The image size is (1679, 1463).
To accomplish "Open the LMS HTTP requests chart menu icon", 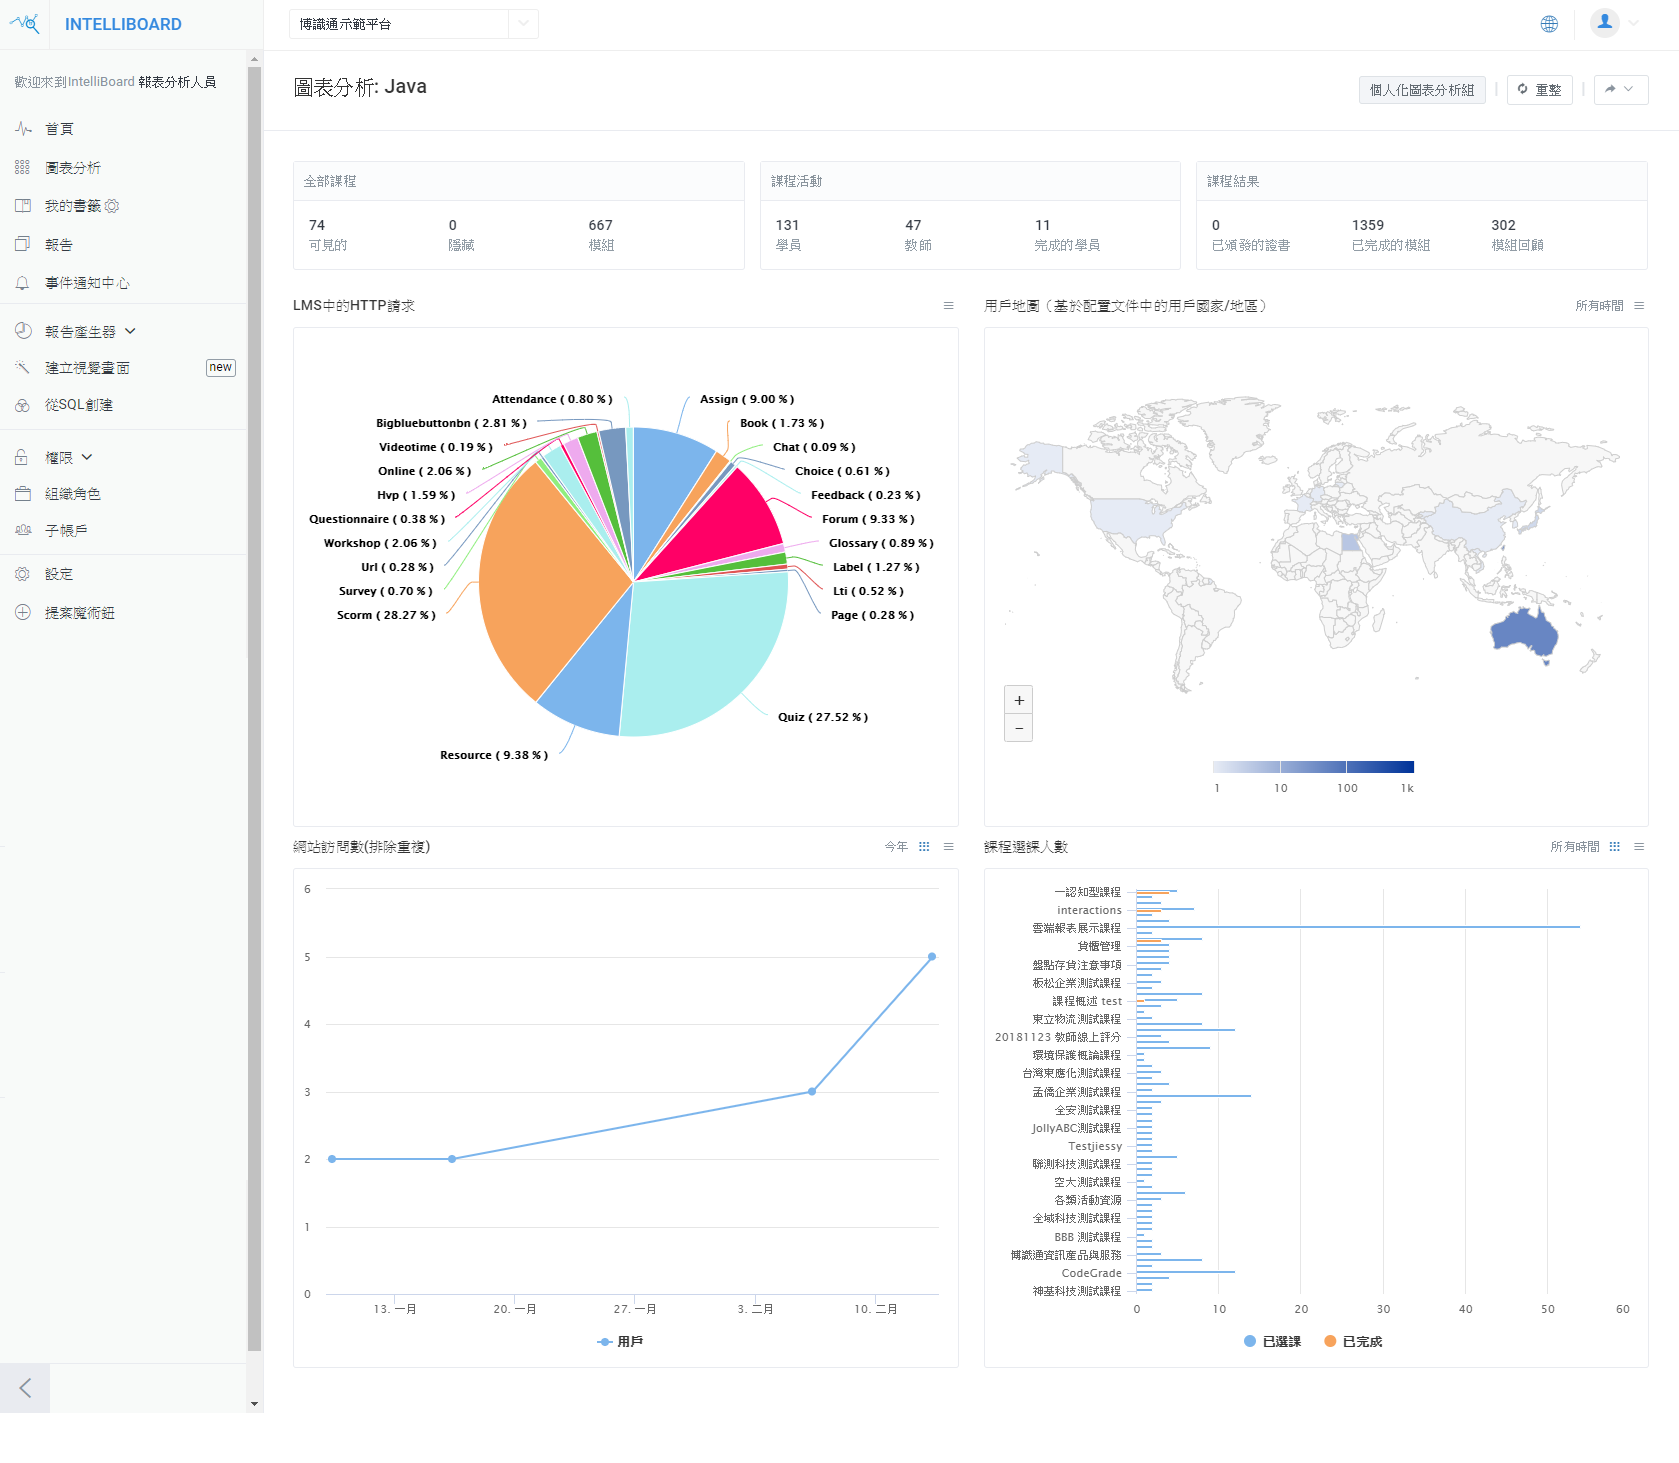I will tap(948, 306).
